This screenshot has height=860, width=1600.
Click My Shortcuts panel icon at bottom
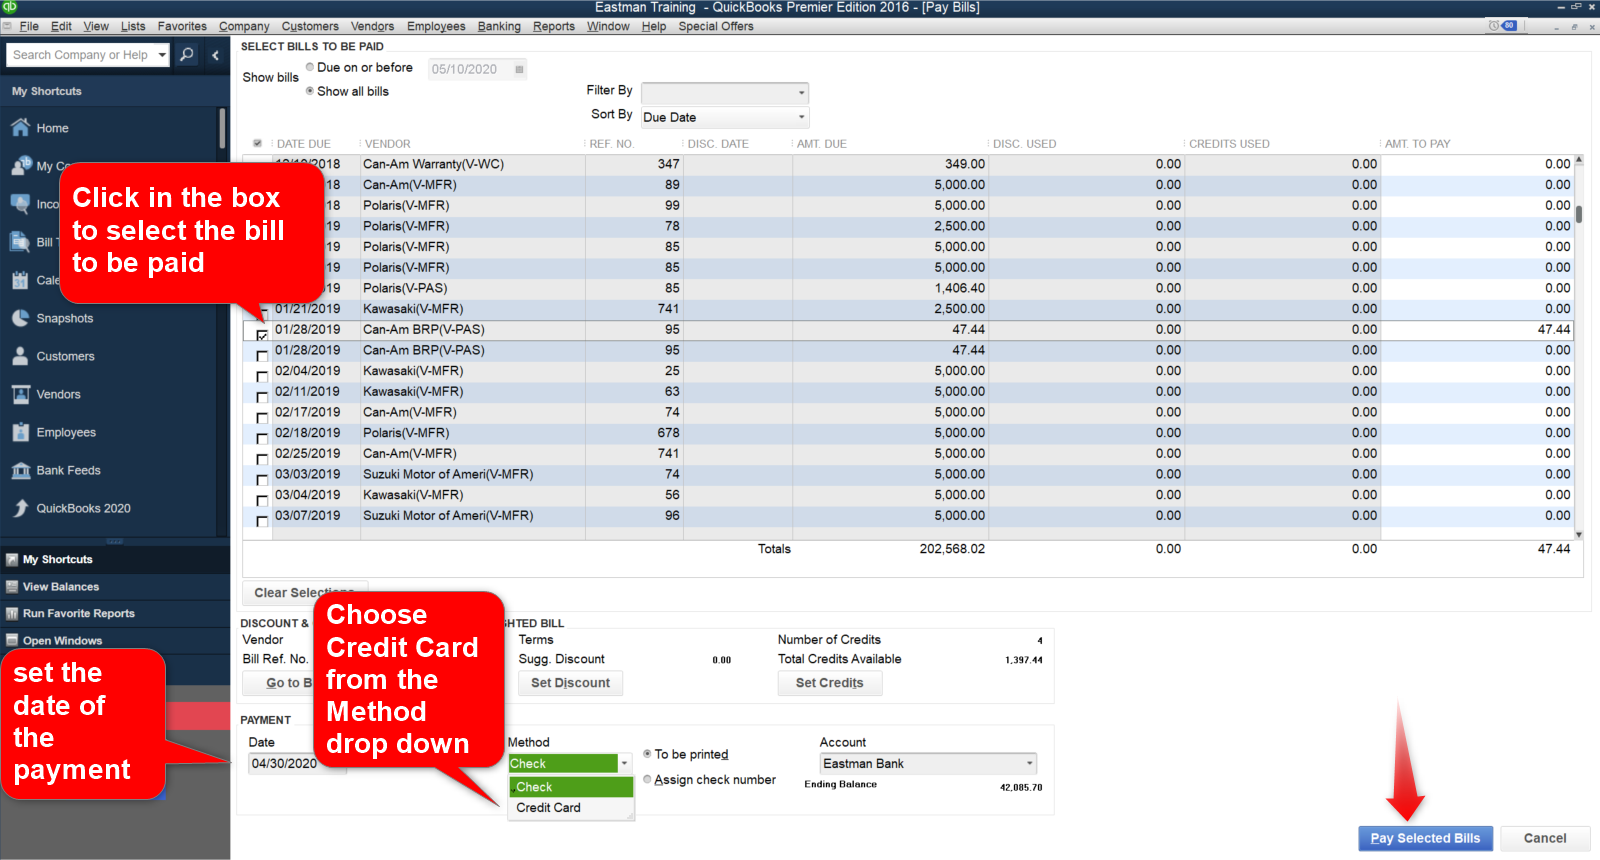pos(12,560)
